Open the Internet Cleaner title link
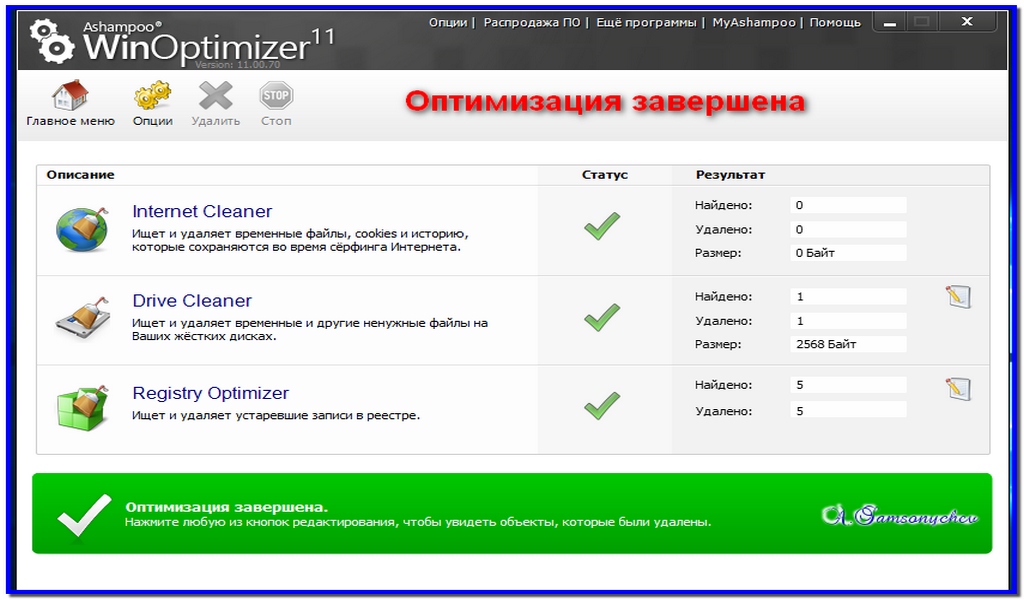This screenshot has height=600, width=1024. (202, 212)
